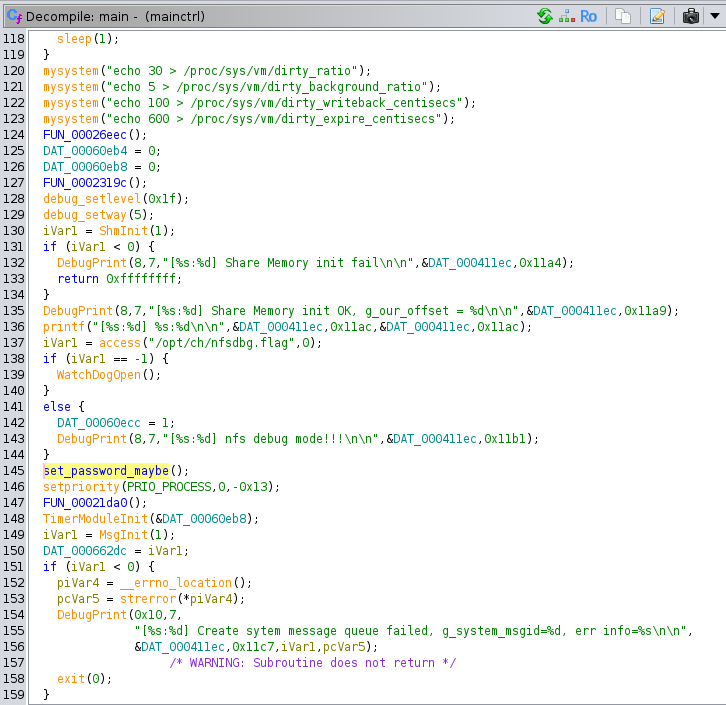The width and height of the screenshot is (726, 705).
Task: Open the data flow graph icon
Action: click(567, 16)
